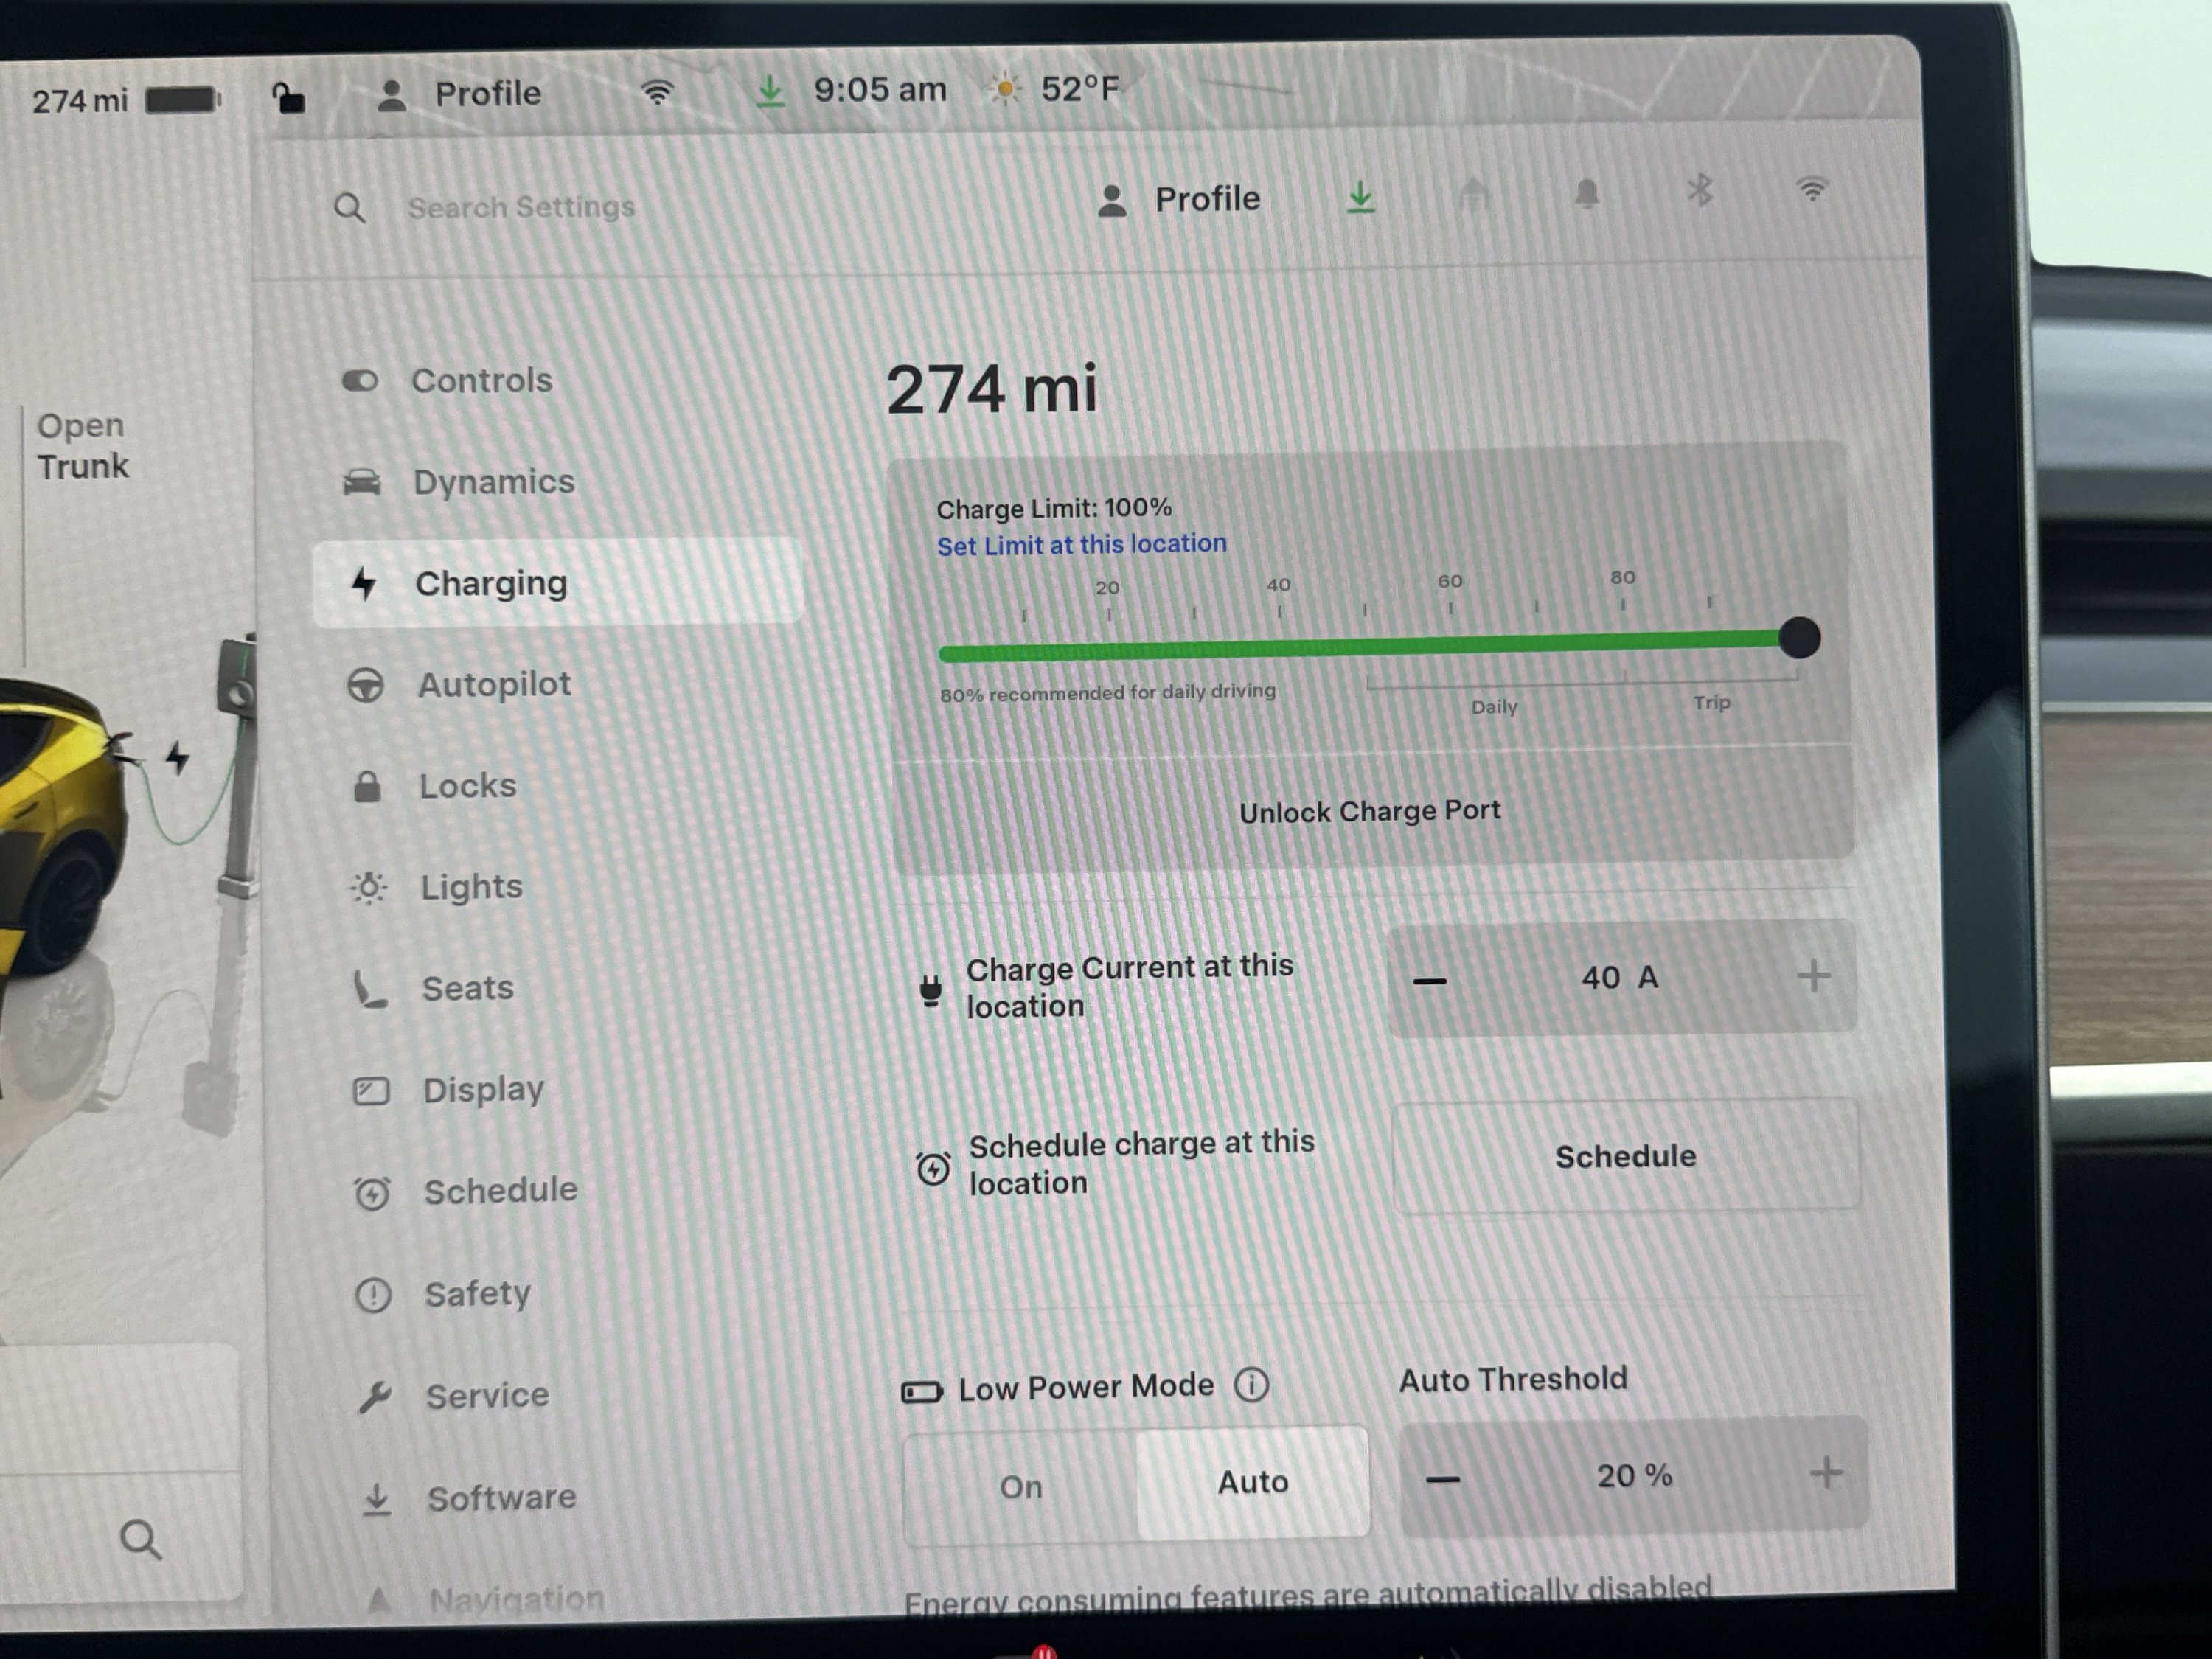Open the Software settings
Viewport: 2212px width, 1659px height.
click(468, 1498)
